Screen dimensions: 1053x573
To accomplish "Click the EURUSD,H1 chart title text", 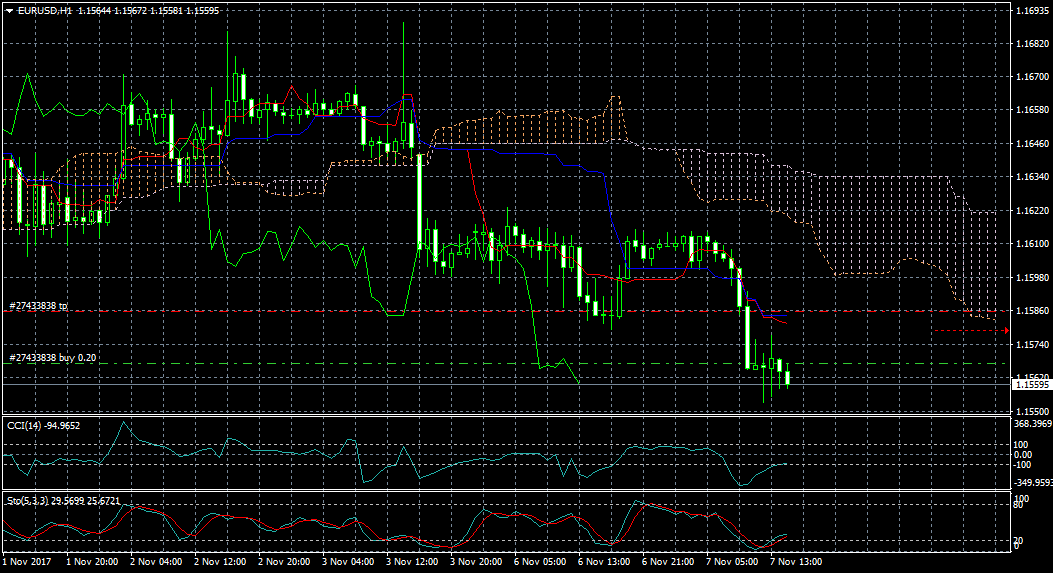I will pyautogui.click(x=43, y=10).
